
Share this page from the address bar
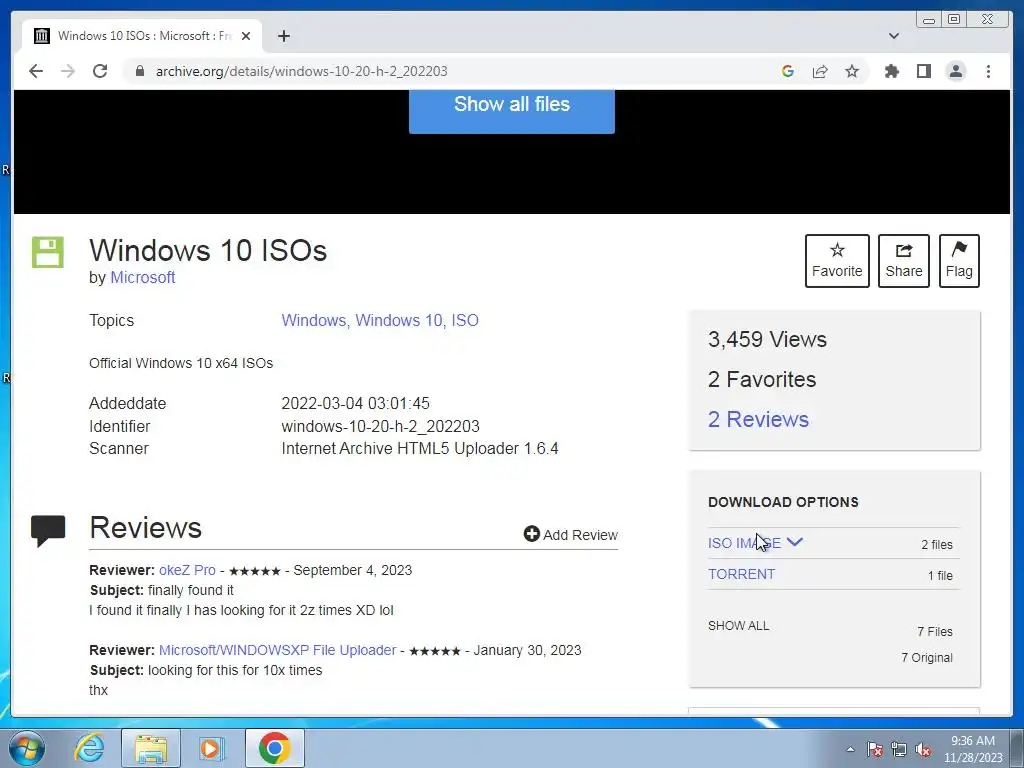coord(820,71)
